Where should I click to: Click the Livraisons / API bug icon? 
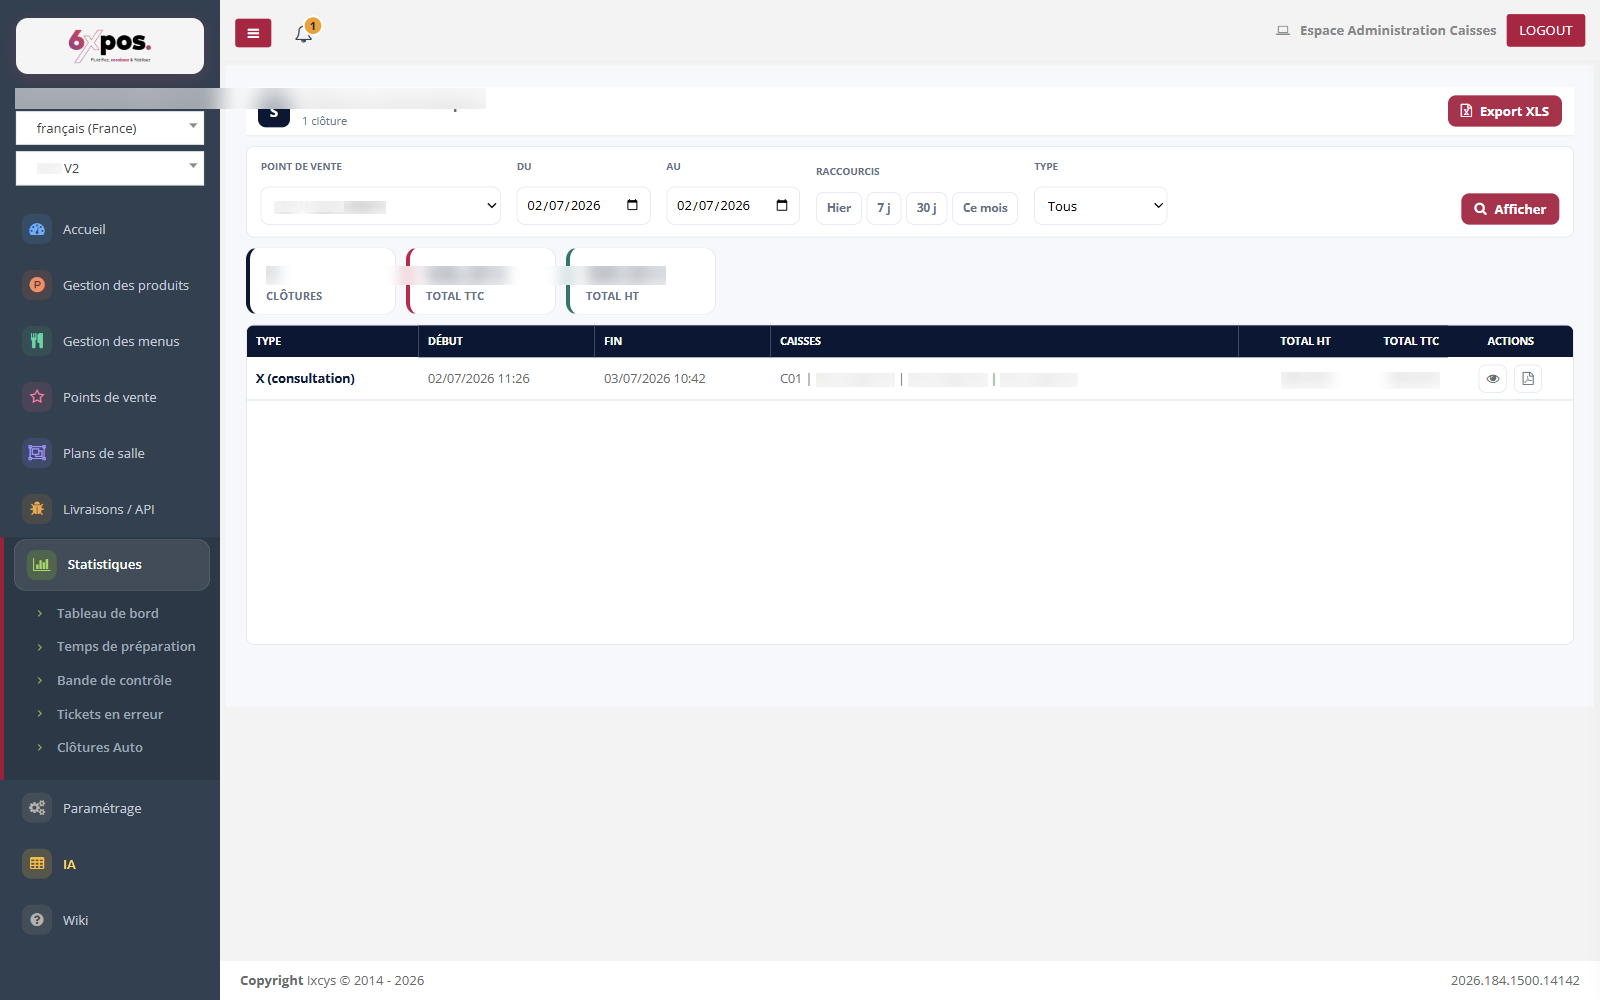coord(37,509)
